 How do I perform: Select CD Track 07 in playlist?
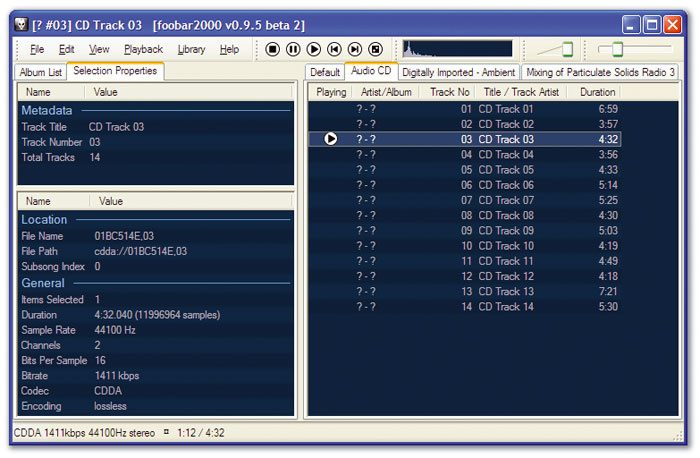pos(464,200)
